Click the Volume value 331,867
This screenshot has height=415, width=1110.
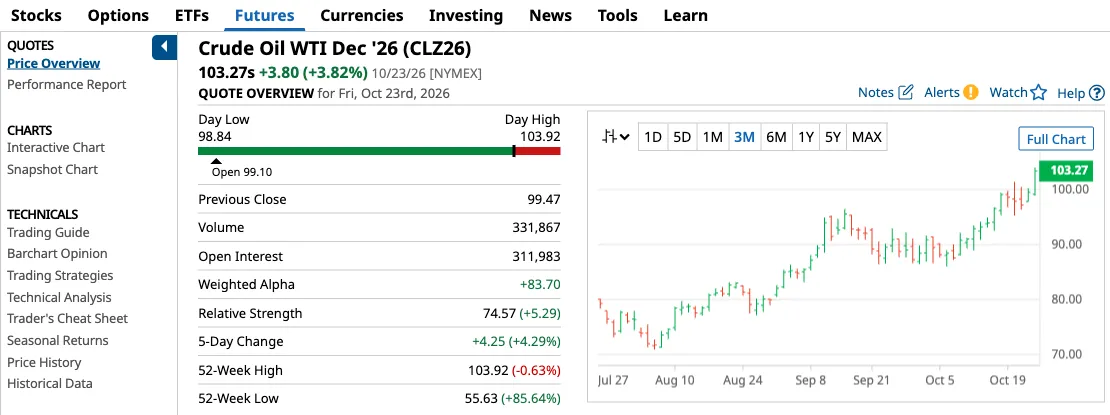536,228
